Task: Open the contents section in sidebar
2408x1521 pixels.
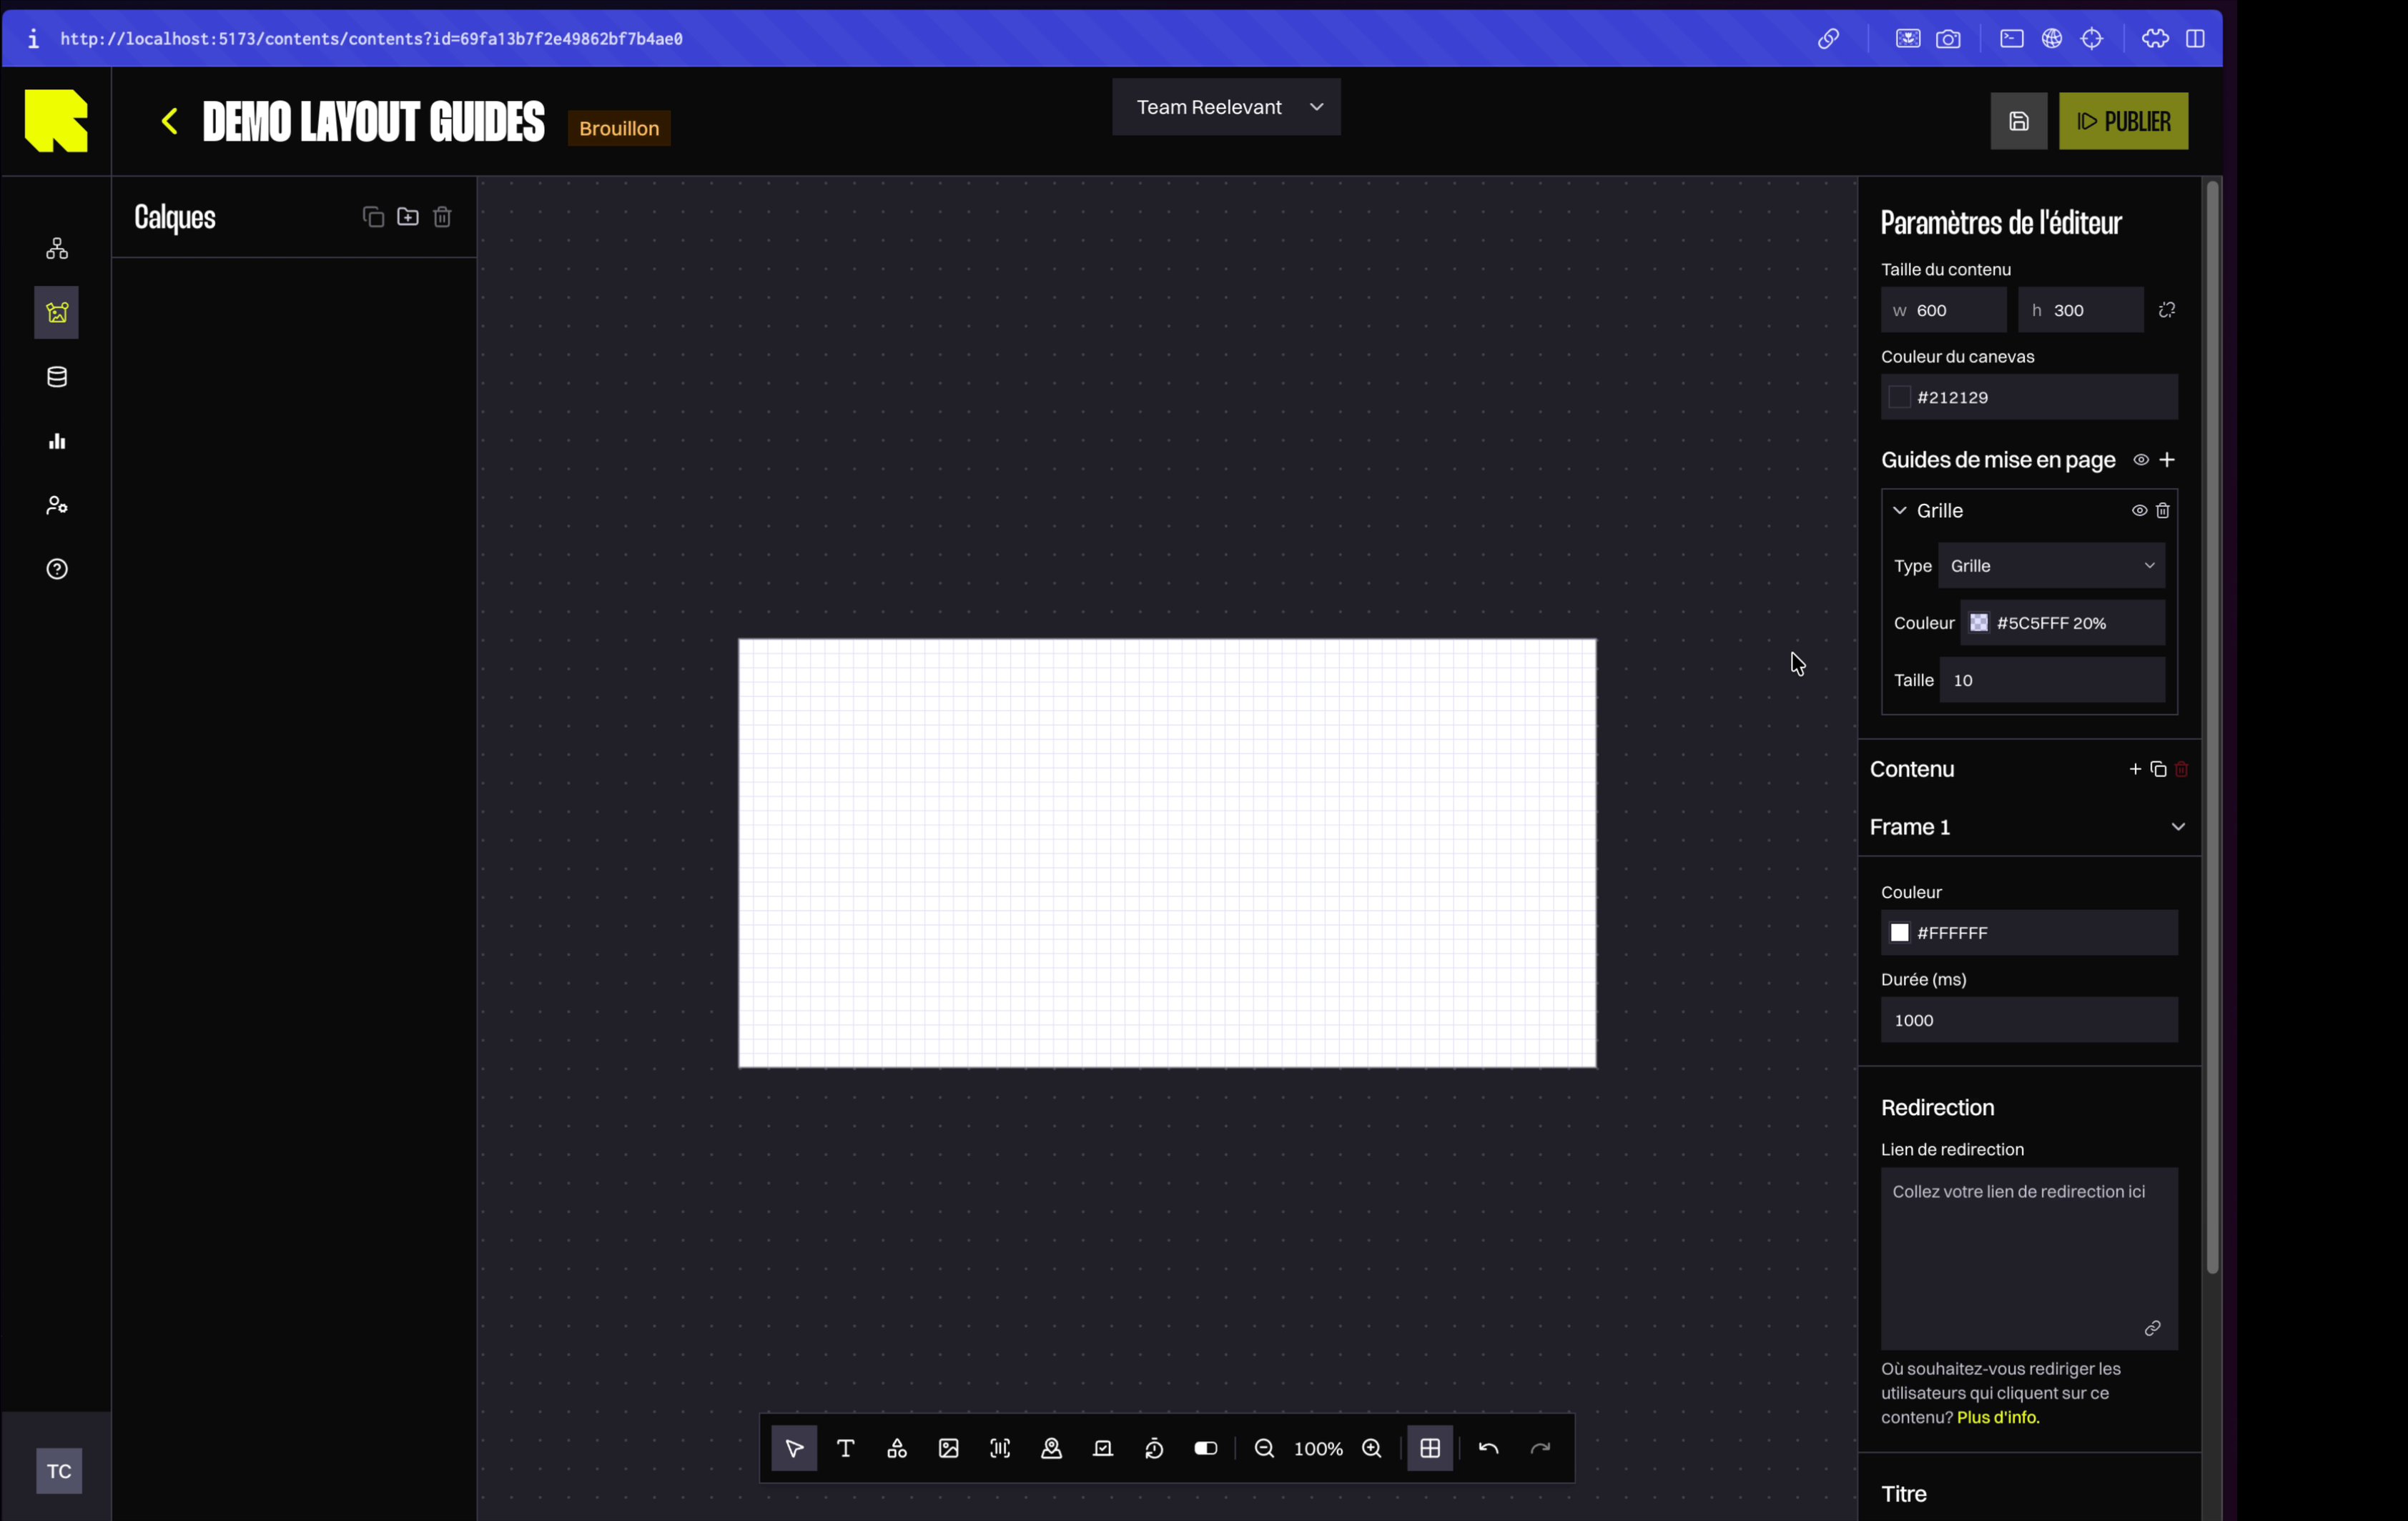Action: click(57, 313)
